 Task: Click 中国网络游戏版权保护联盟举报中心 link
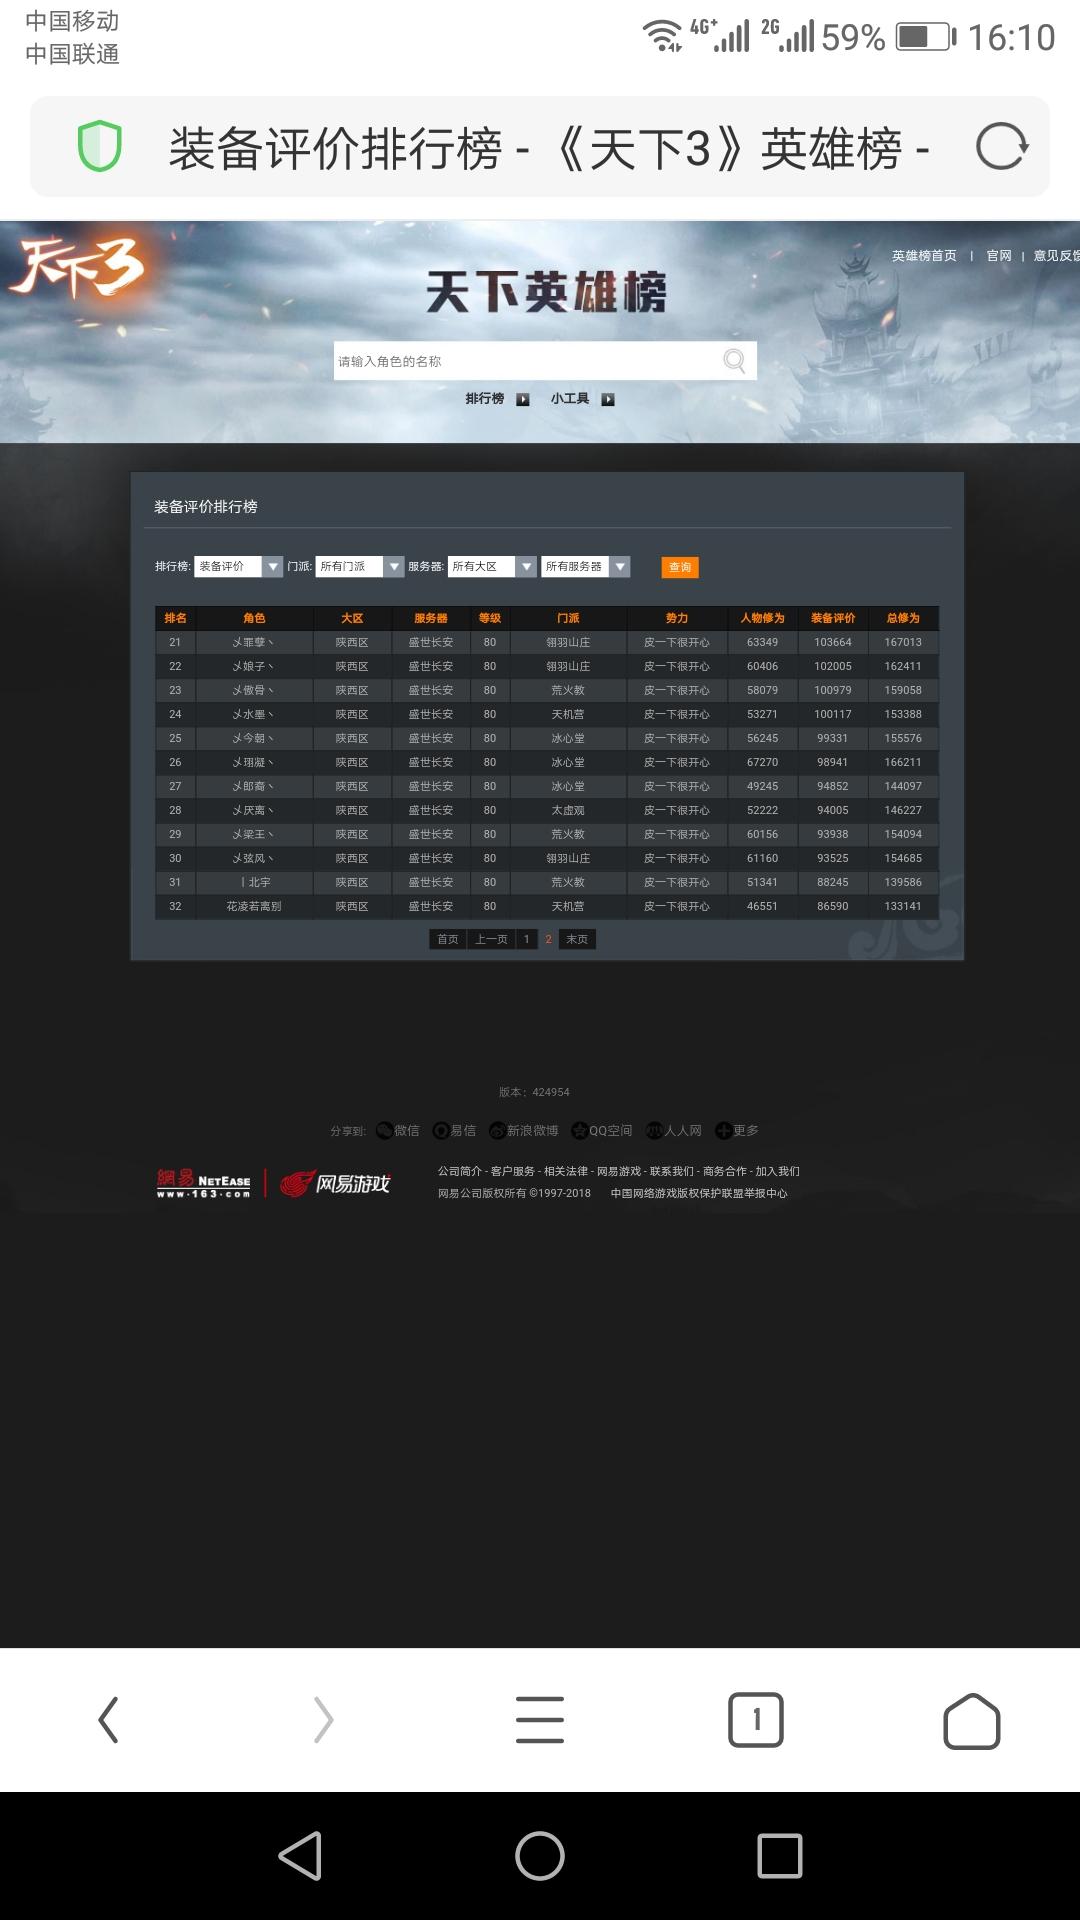coord(699,1193)
